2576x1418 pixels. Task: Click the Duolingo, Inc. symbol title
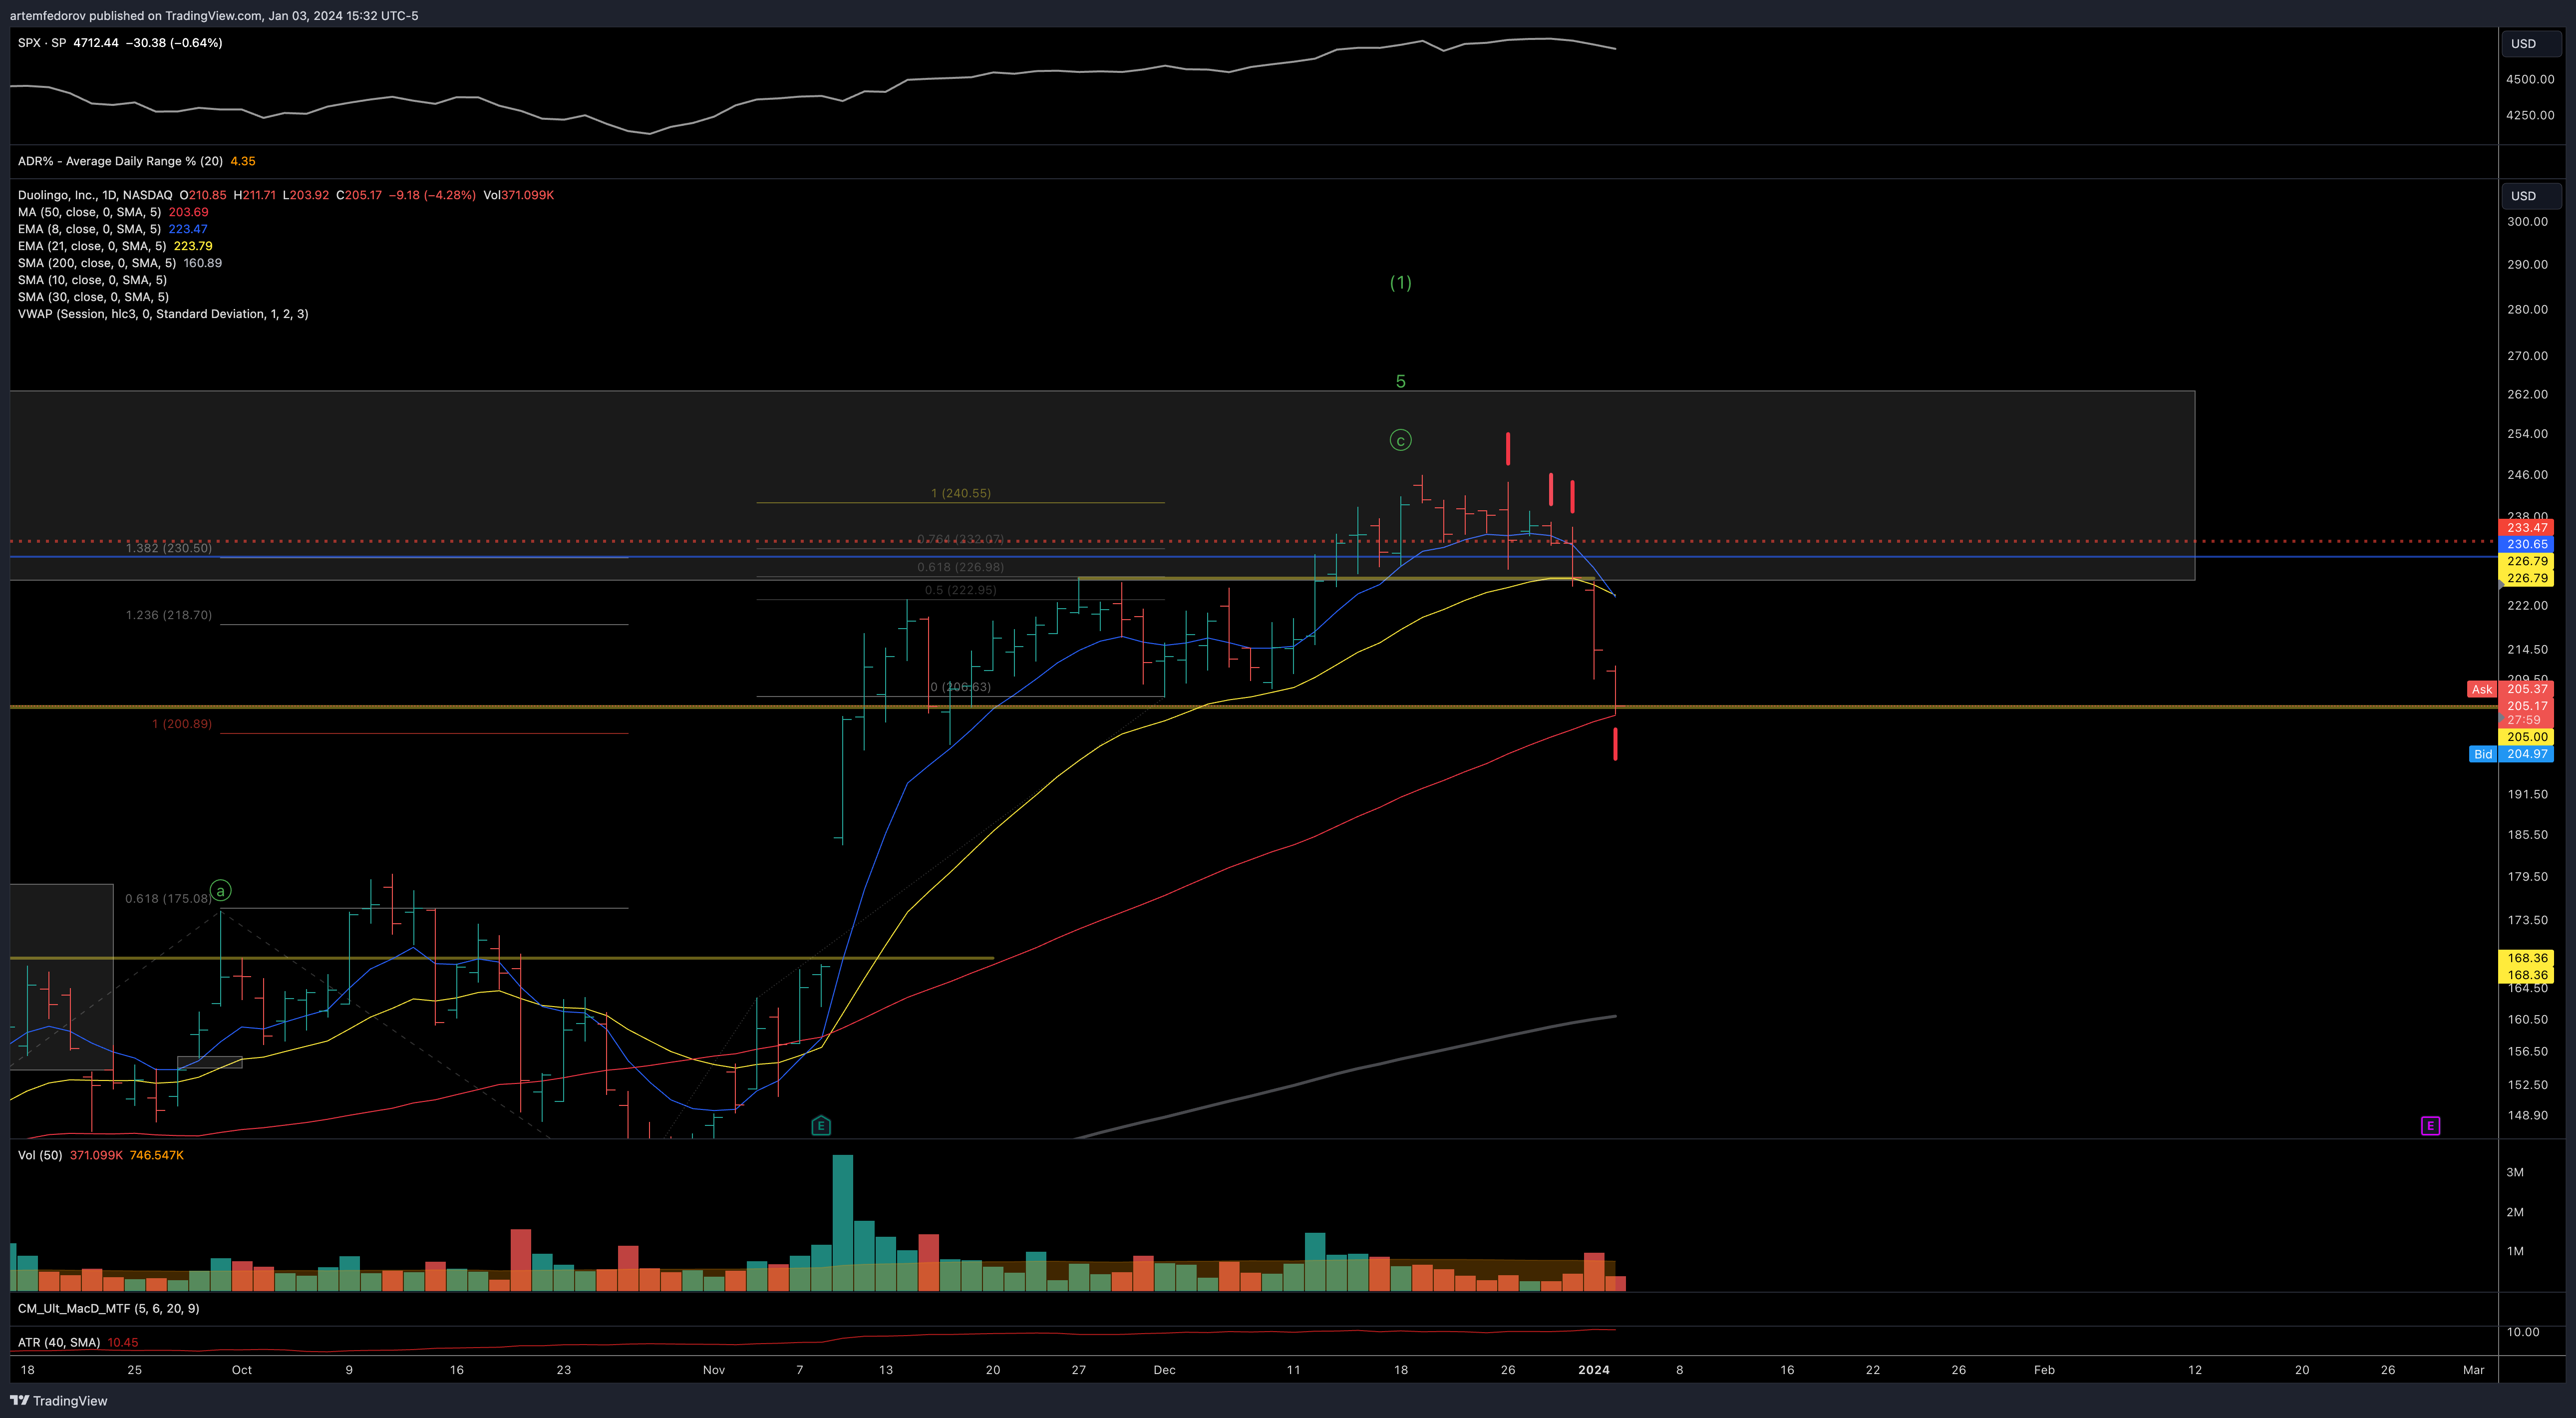pyautogui.click(x=95, y=195)
